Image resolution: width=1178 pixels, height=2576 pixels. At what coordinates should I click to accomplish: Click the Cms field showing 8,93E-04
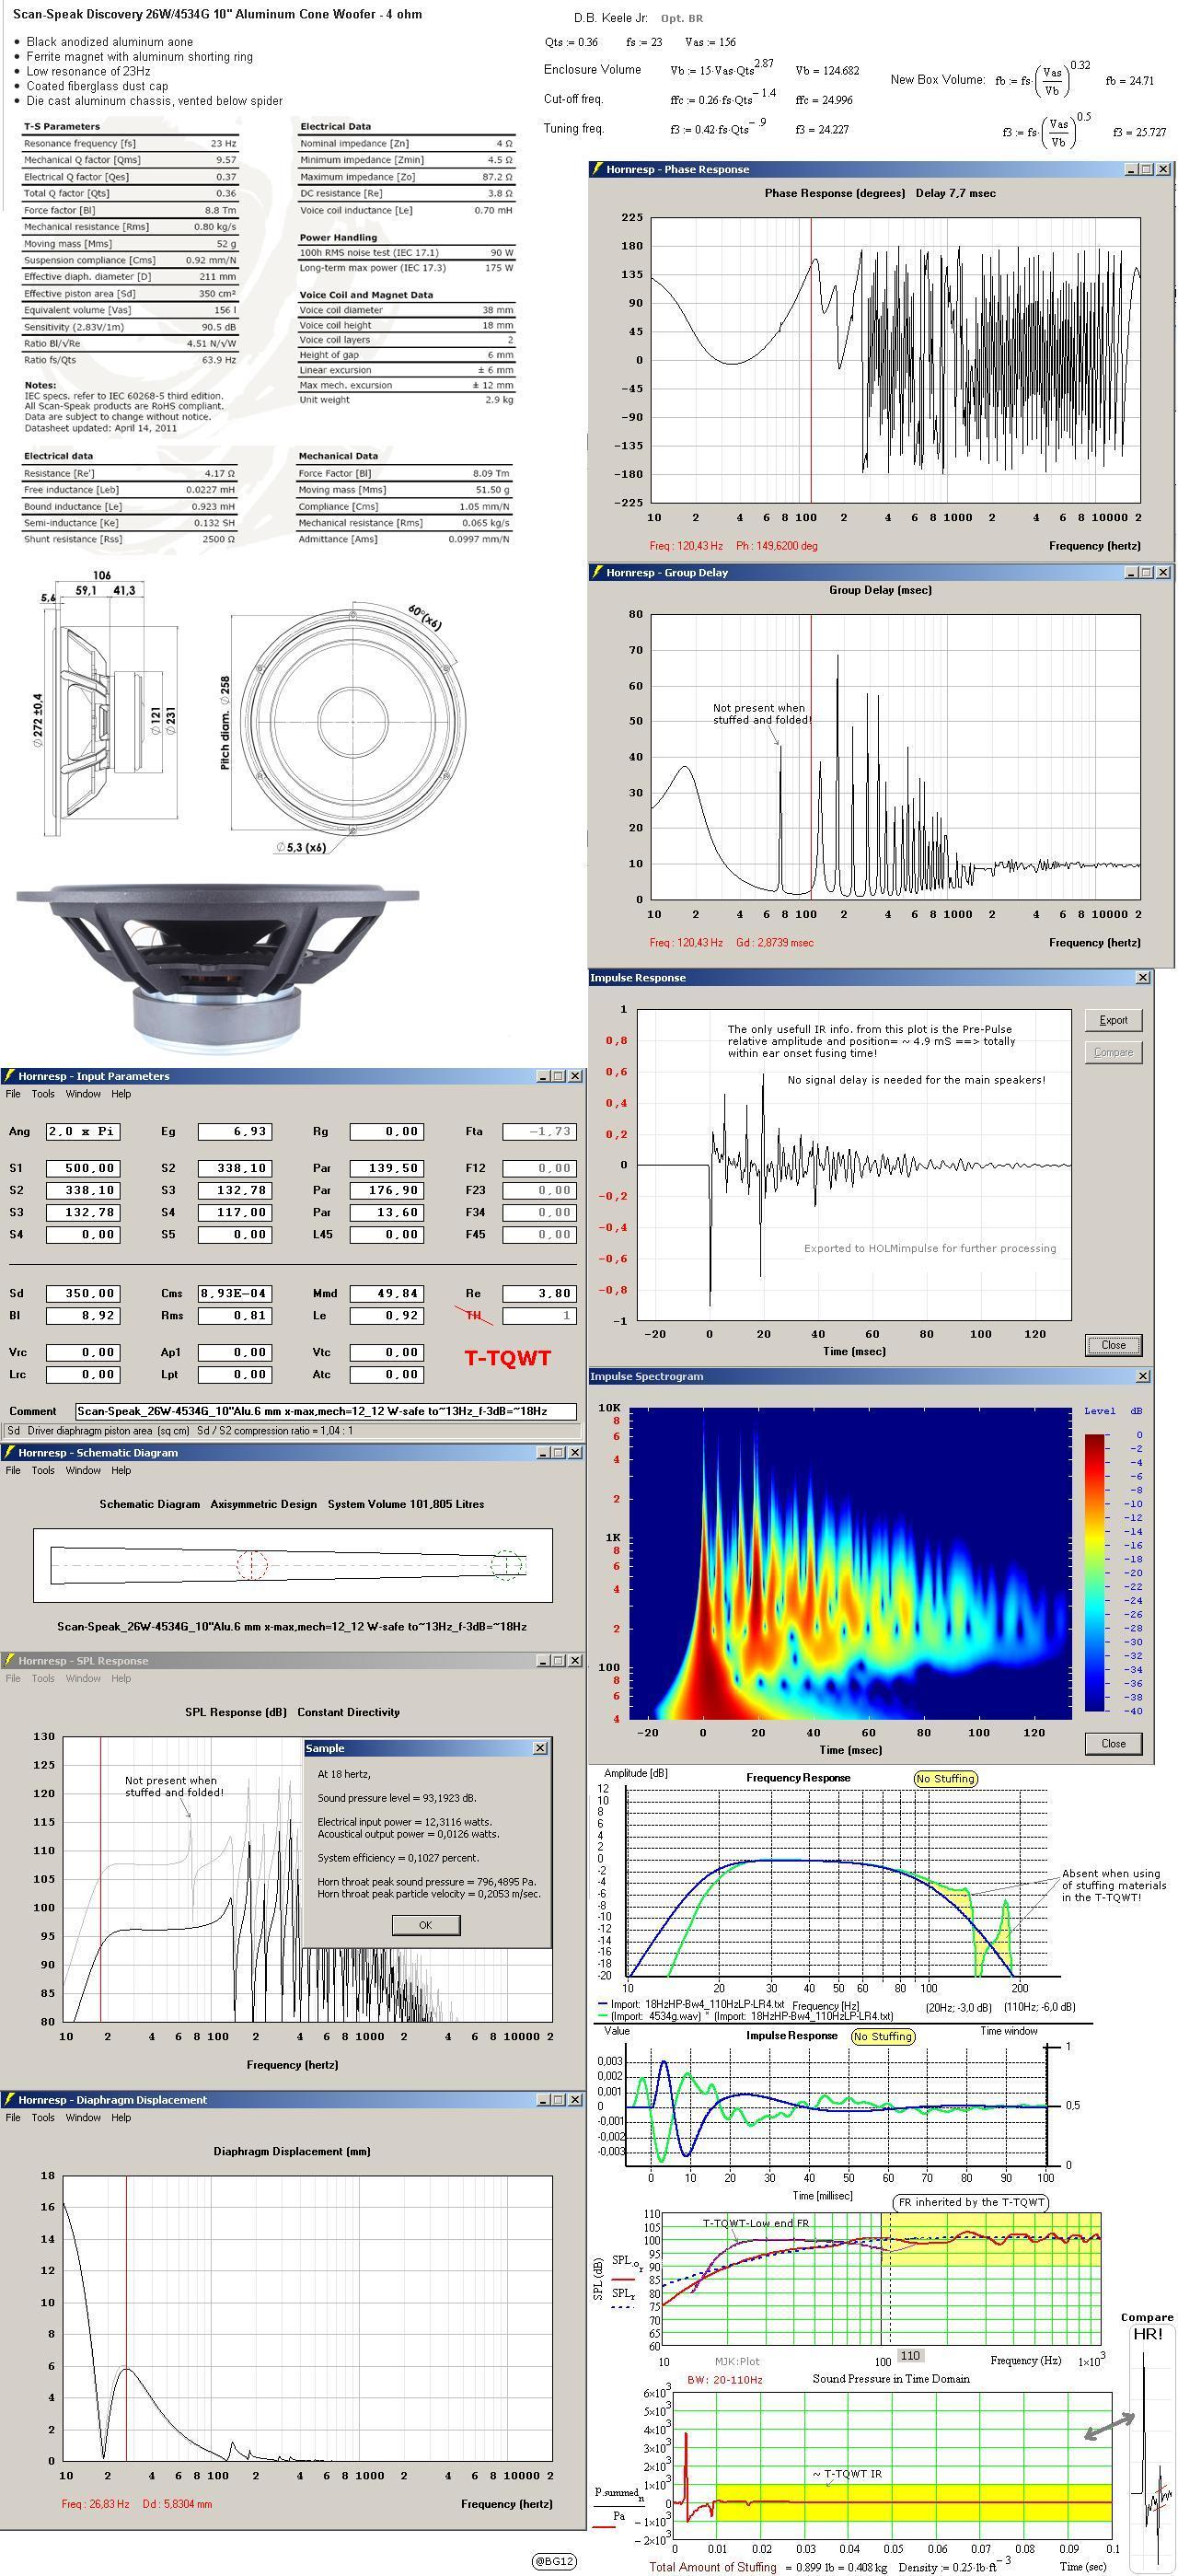coord(234,1293)
